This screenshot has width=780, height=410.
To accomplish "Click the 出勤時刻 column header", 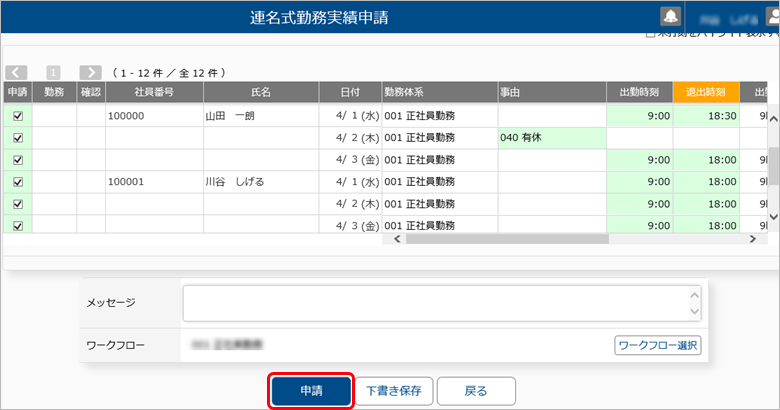I will click(x=640, y=92).
